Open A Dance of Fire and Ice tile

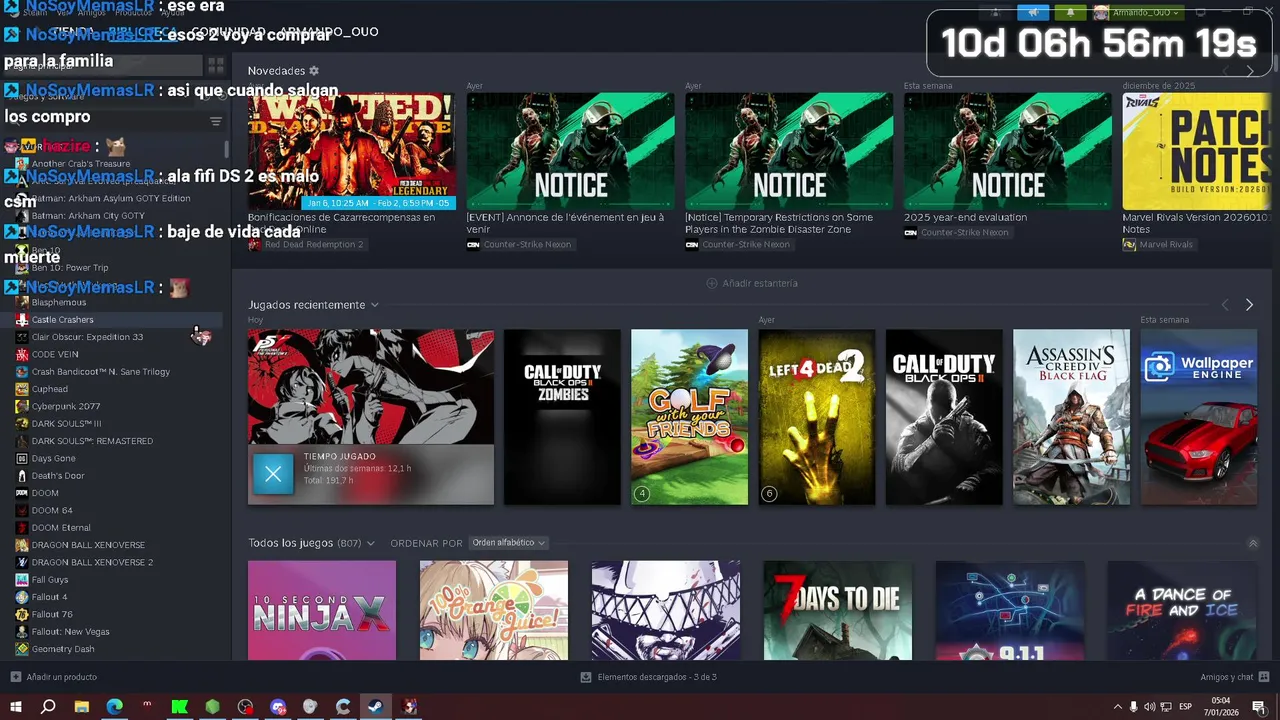[1182, 610]
